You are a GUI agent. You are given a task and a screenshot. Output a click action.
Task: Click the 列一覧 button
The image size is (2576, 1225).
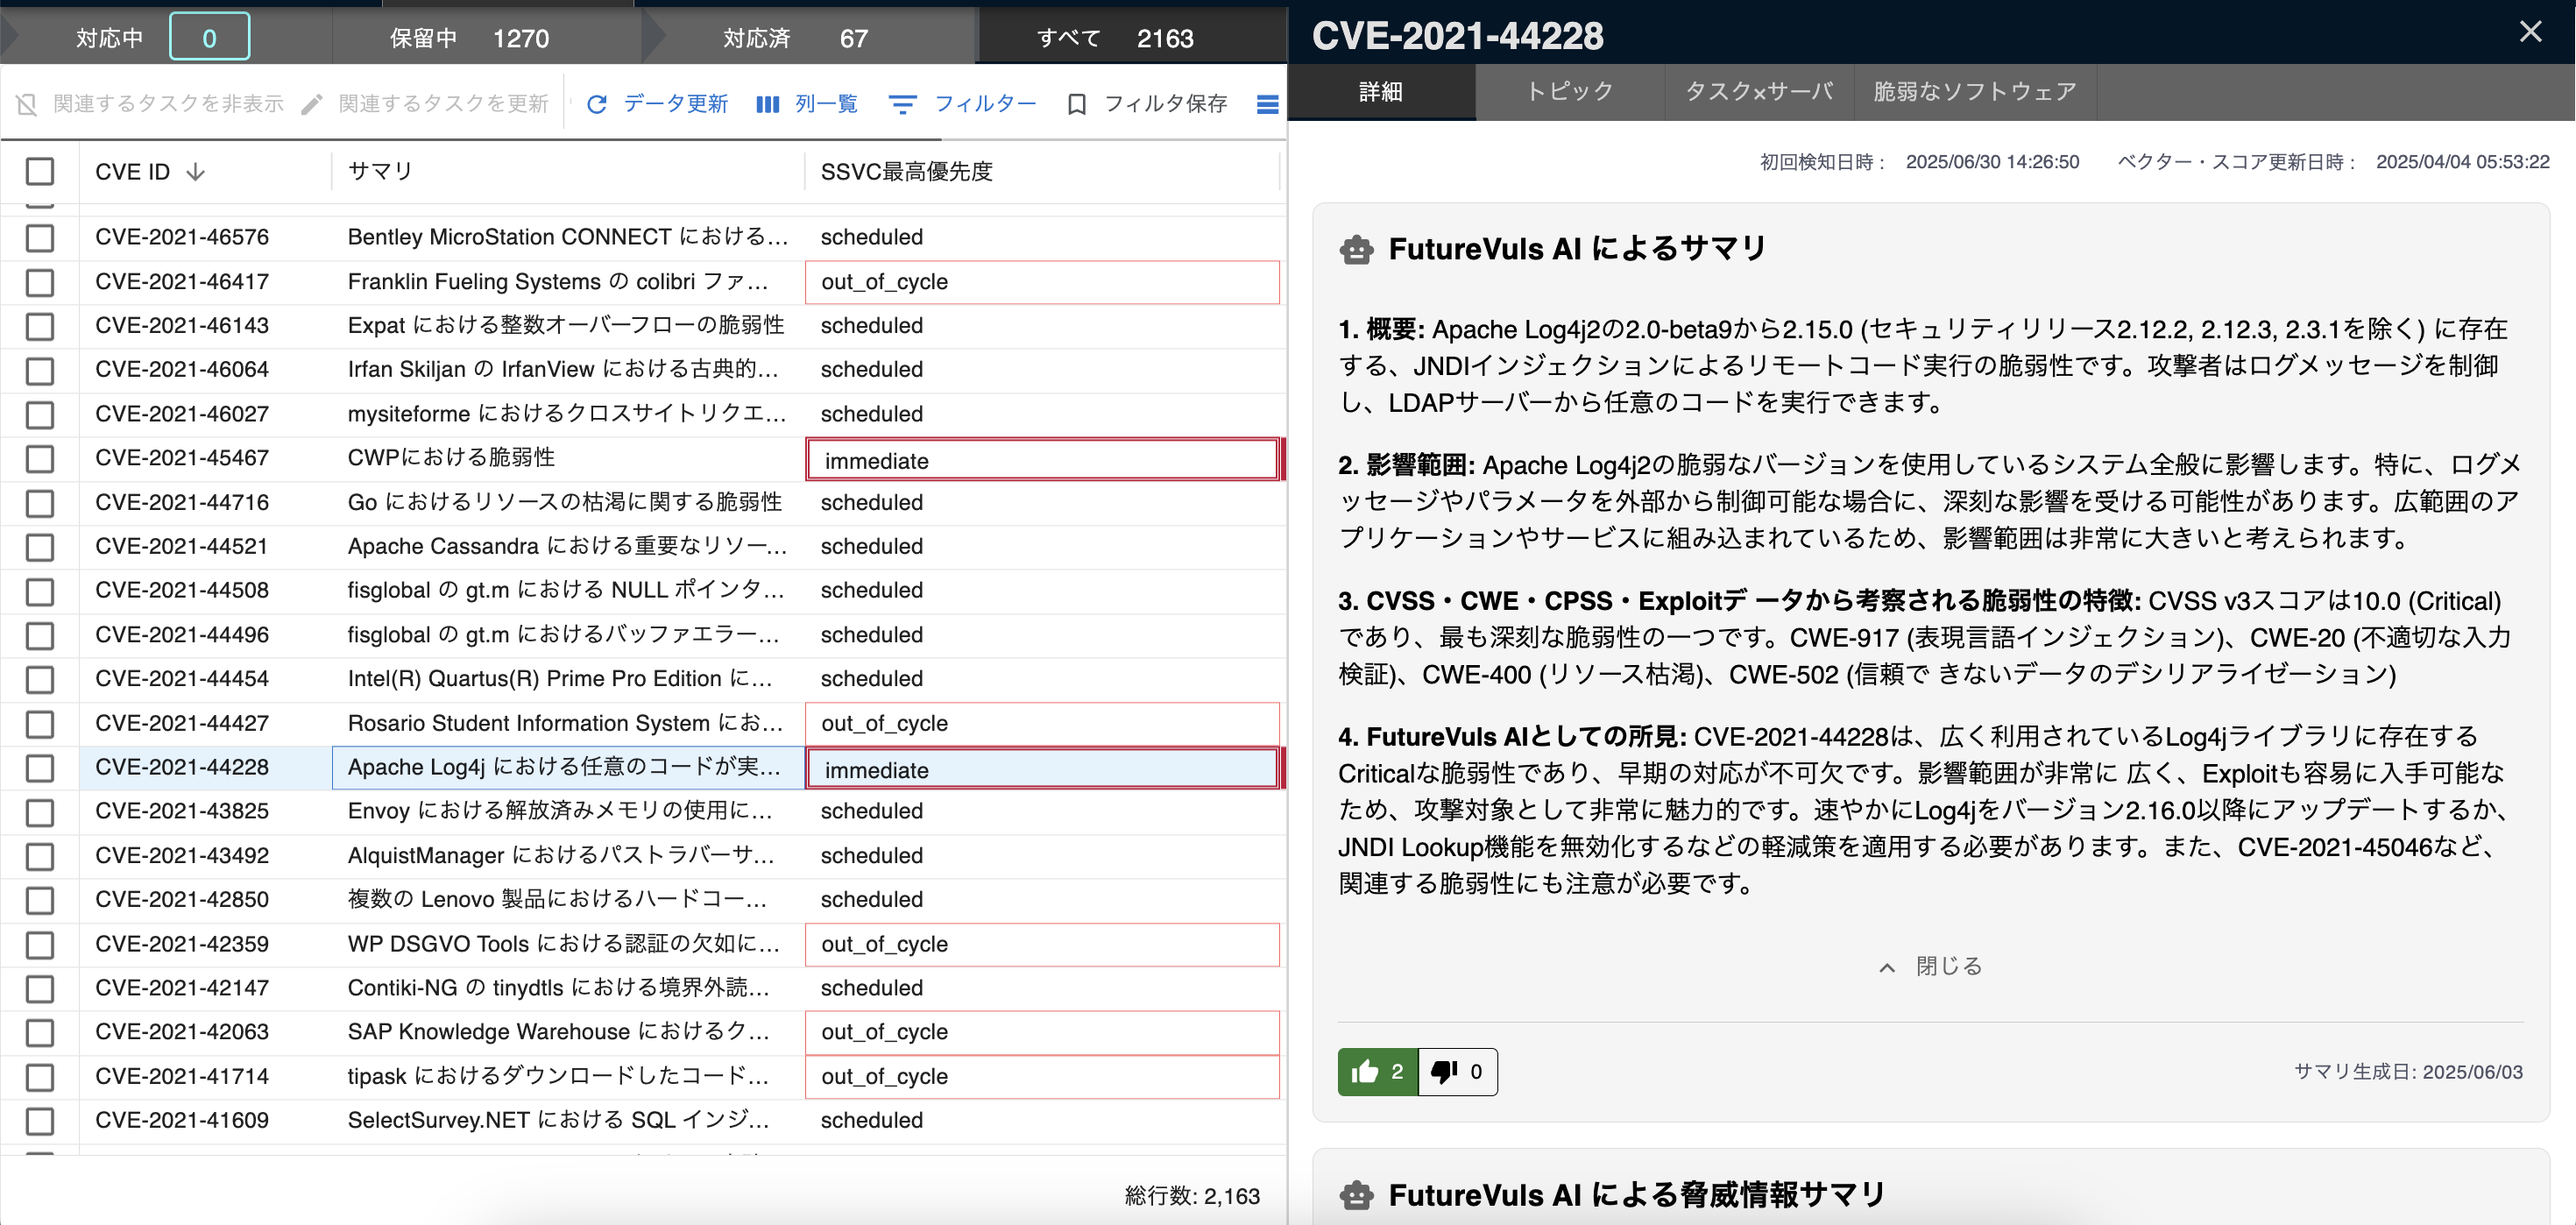[807, 104]
